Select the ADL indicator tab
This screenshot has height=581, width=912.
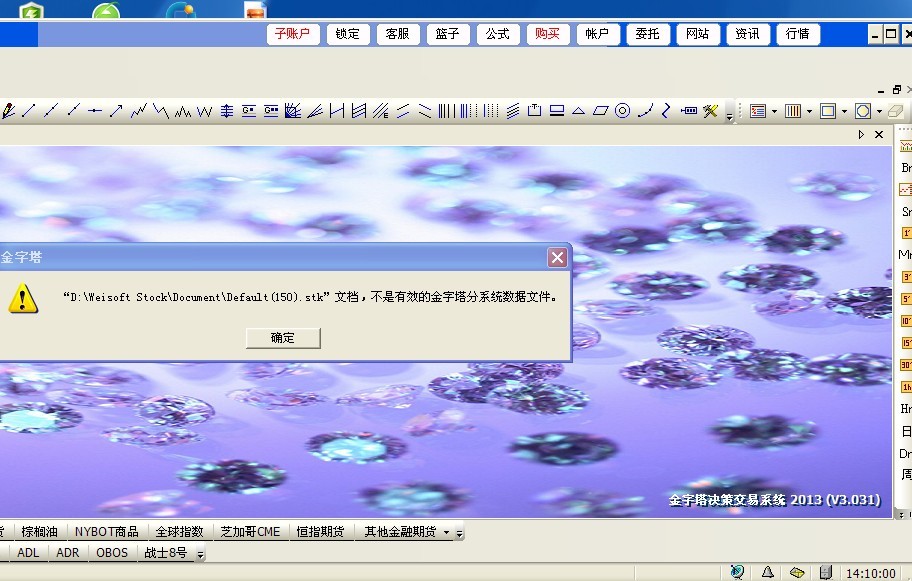point(28,553)
